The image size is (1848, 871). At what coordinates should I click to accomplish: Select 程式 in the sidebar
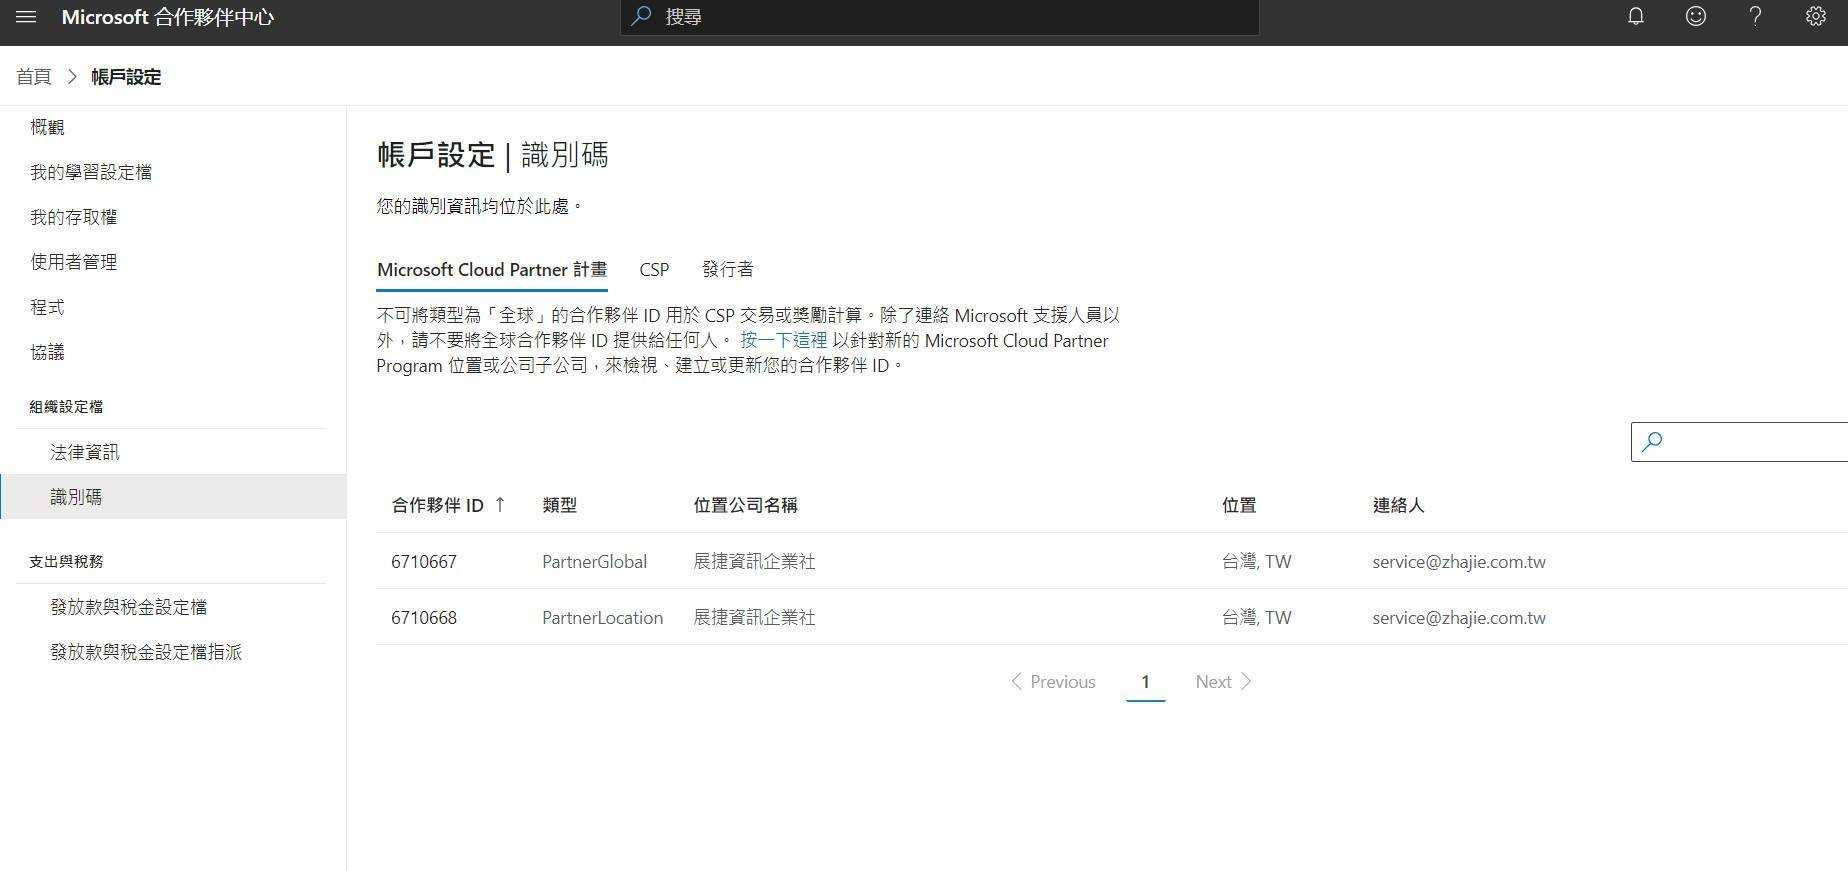pyautogui.click(x=47, y=307)
